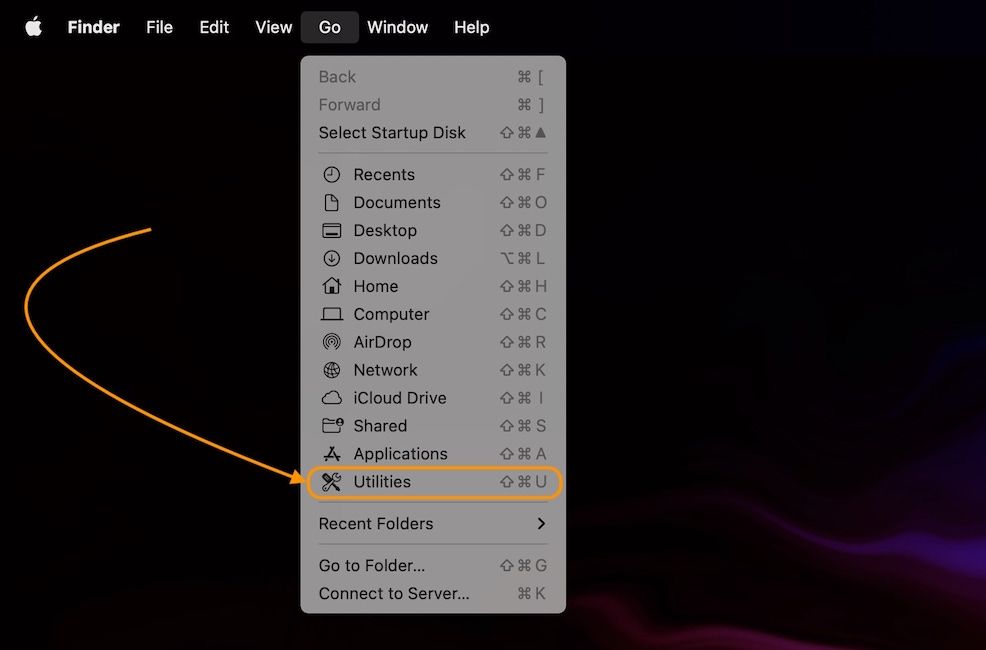
Task: Click the iCloud Drive cloud icon
Action: tap(332, 398)
